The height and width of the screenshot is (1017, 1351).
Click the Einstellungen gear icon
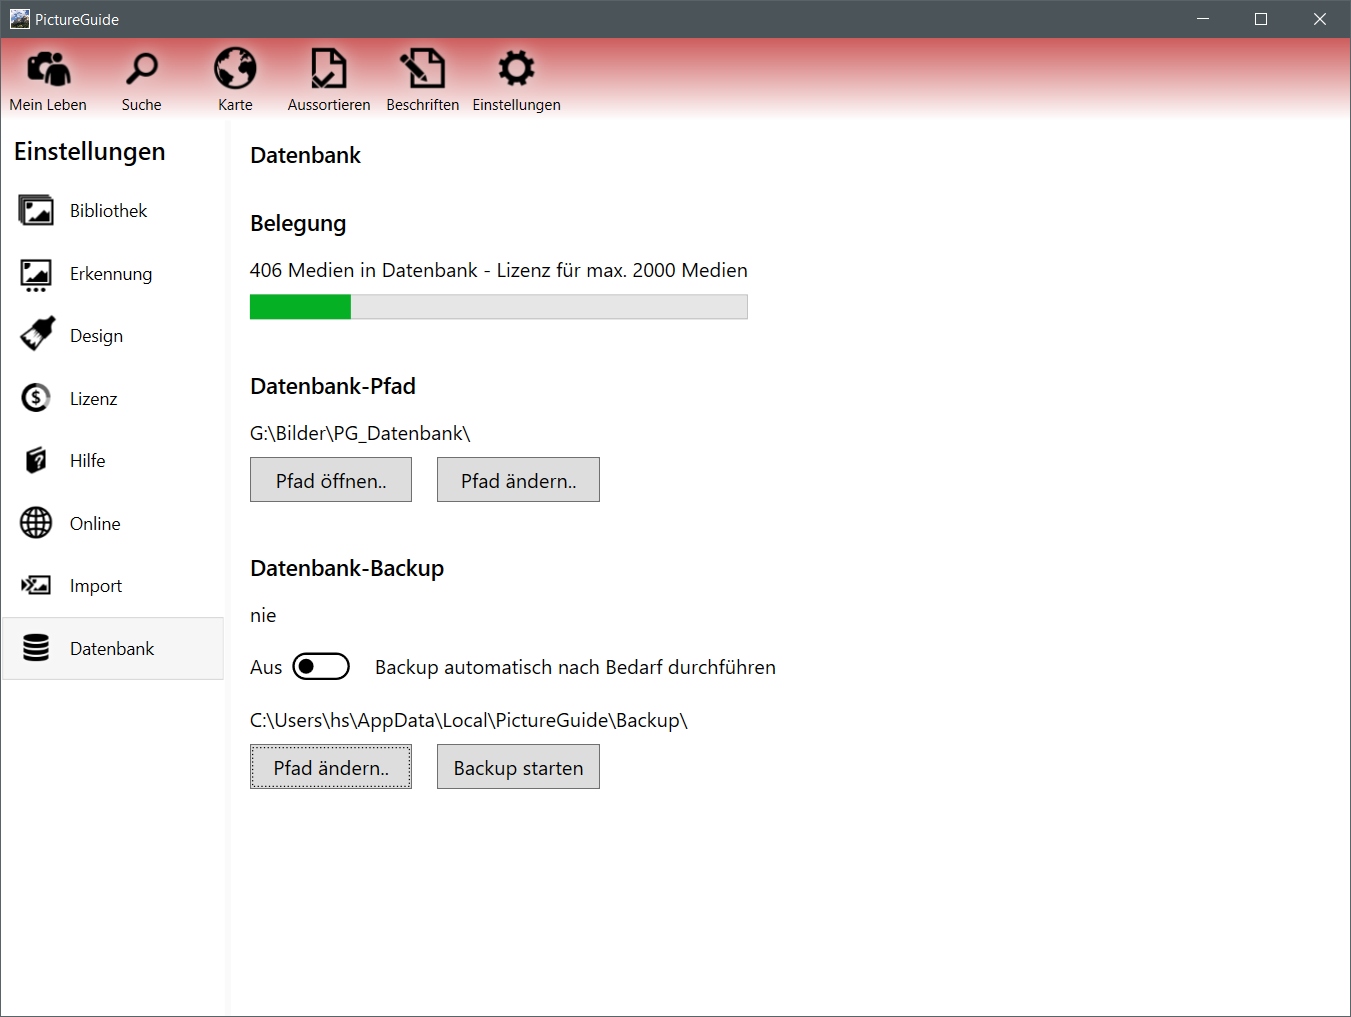(x=516, y=69)
